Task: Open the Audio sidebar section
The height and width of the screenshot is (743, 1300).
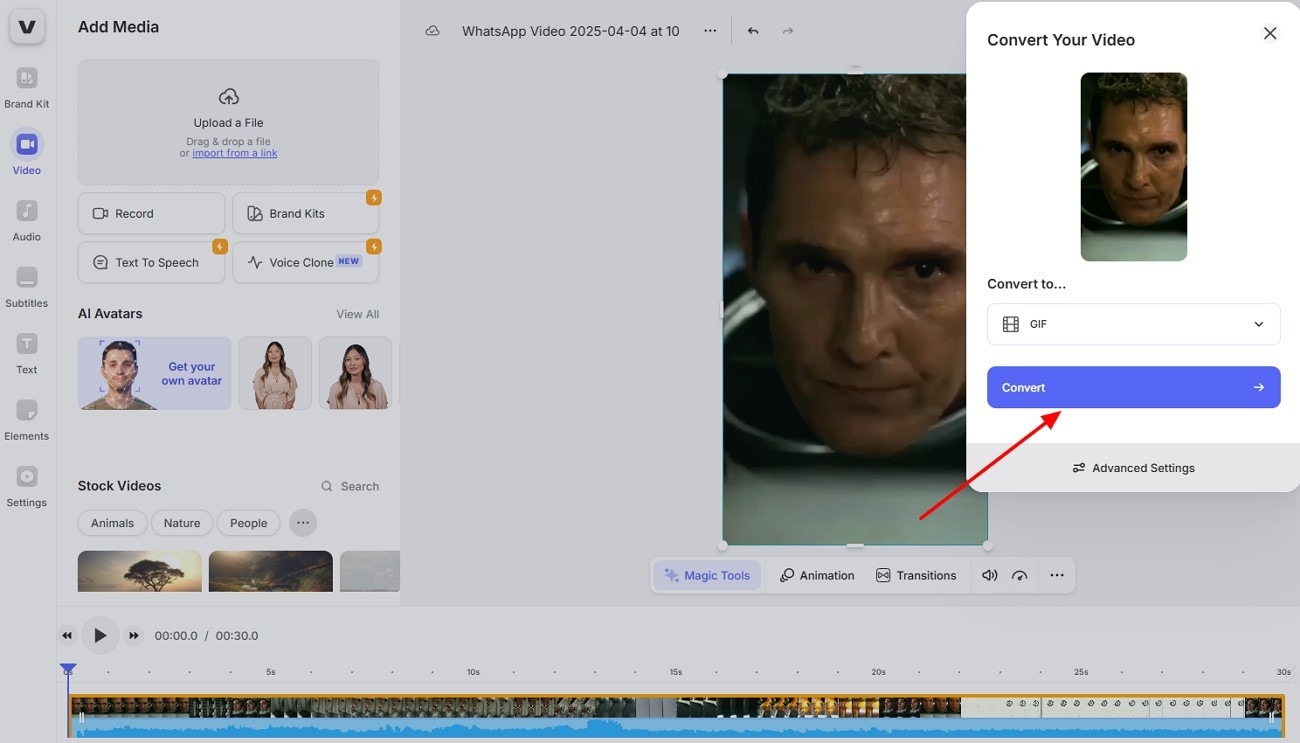Action: coord(27,221)
